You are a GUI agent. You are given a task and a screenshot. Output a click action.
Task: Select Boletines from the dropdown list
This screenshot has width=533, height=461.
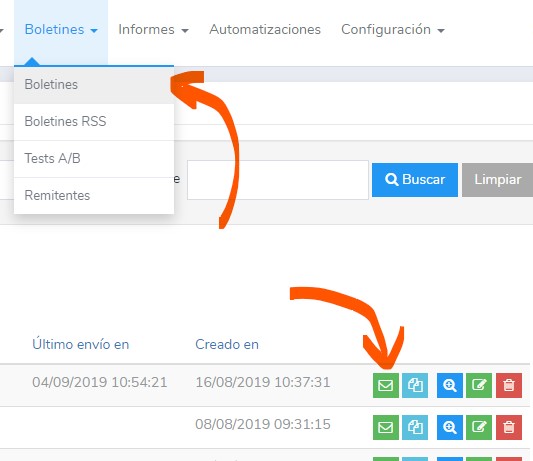(94, 85)
